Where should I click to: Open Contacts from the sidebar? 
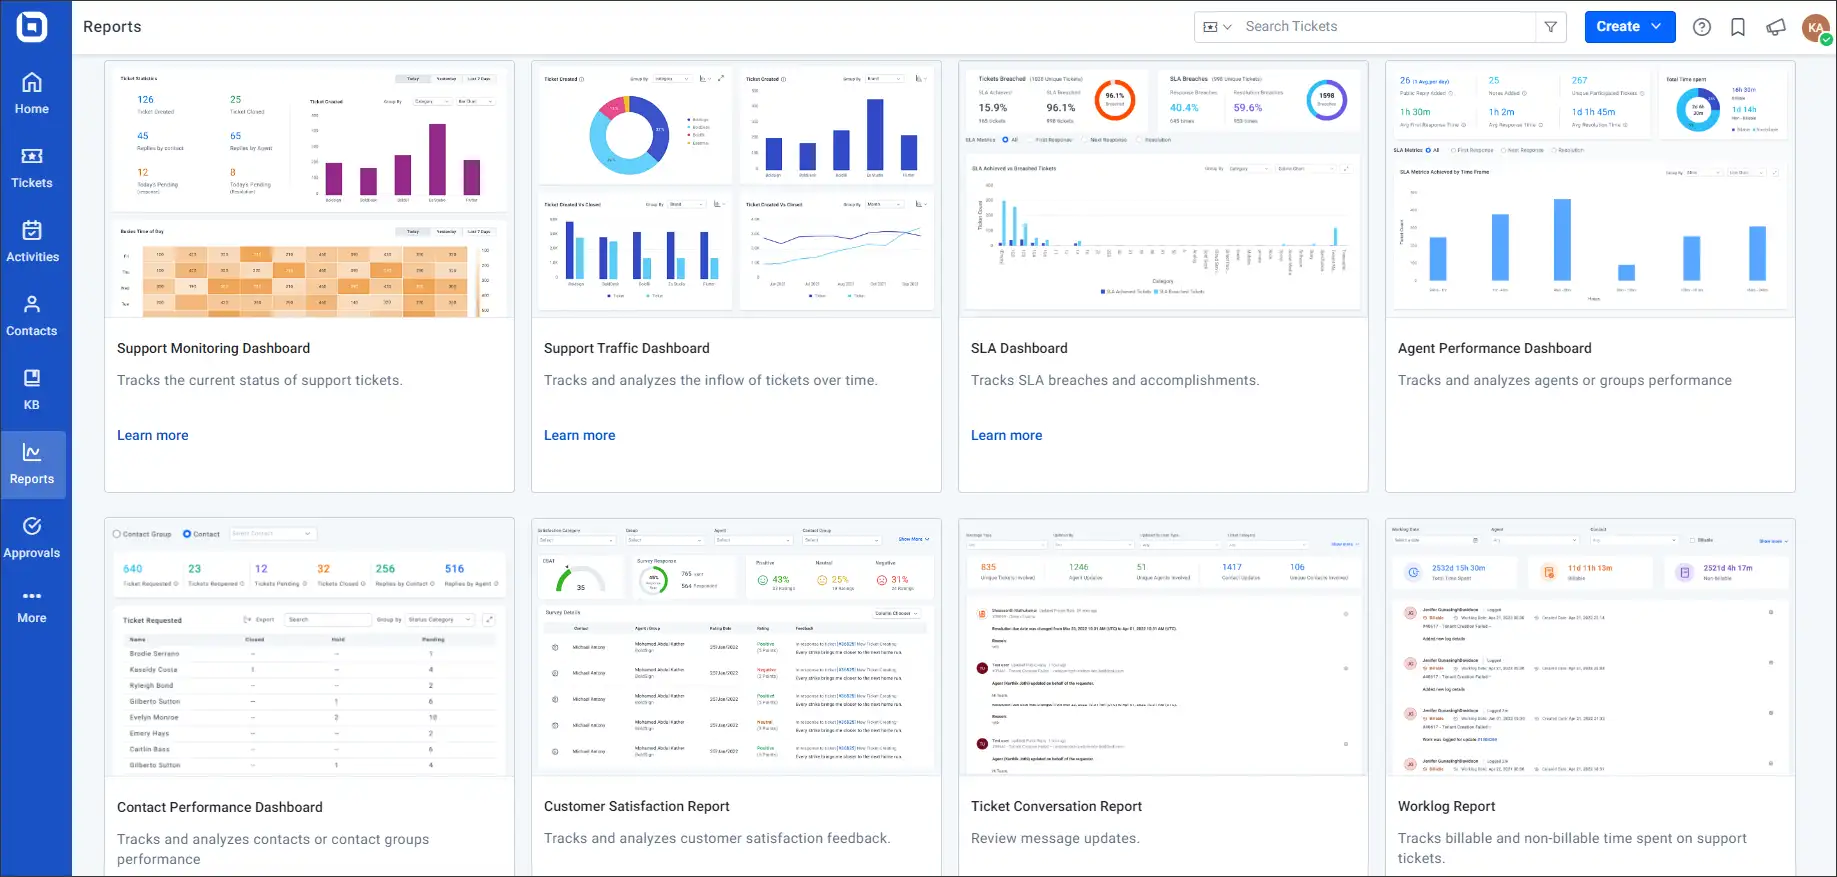(x=32, y=316)
